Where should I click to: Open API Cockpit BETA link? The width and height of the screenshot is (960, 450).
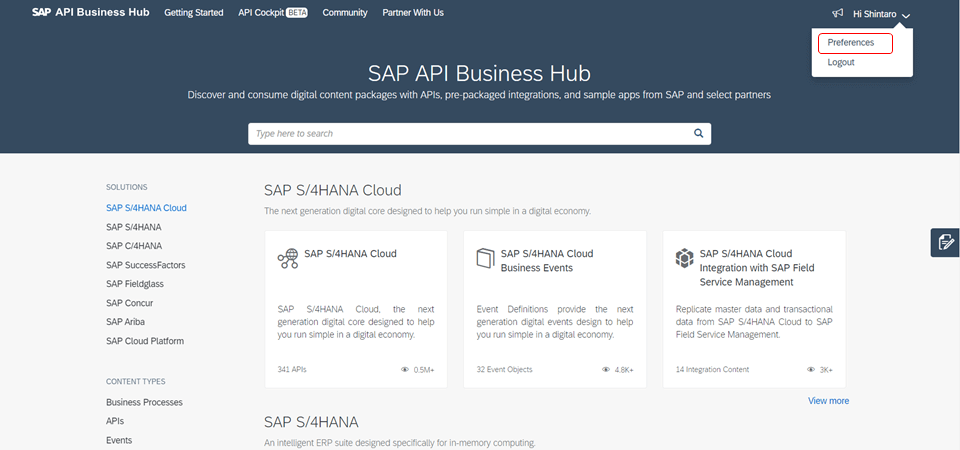coord(273,13)
